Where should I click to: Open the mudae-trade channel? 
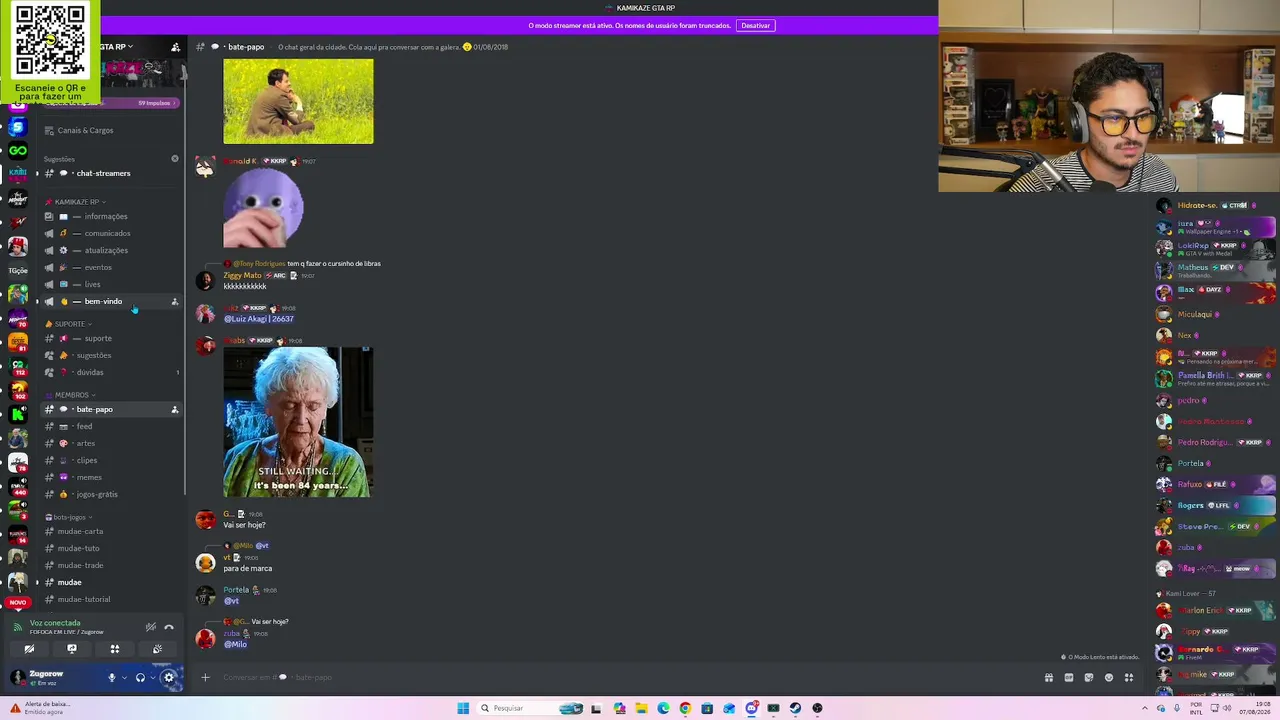click(x=111, y=565)
